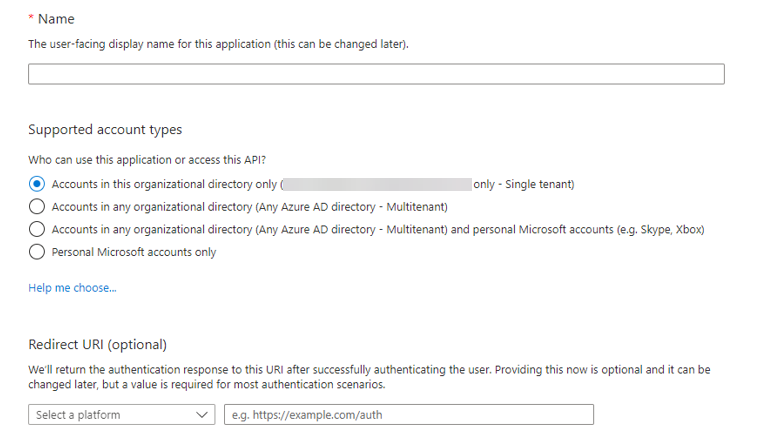Click the "Personal Microsoft accounts only" label text
This screenshot has width=760, height=447.
tap(134, 252)
